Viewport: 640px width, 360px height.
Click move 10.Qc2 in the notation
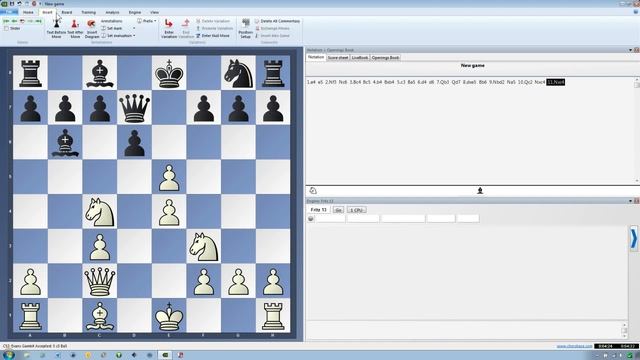(x=525, y=82)
